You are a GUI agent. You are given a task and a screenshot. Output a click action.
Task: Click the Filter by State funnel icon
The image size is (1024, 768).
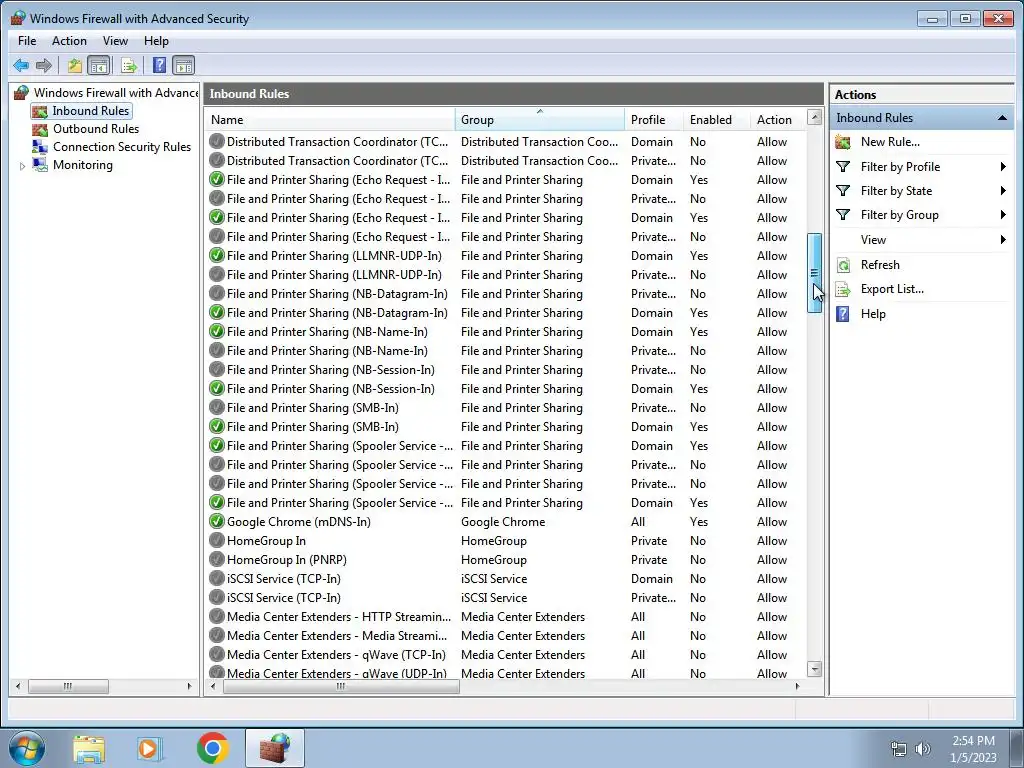843,191
